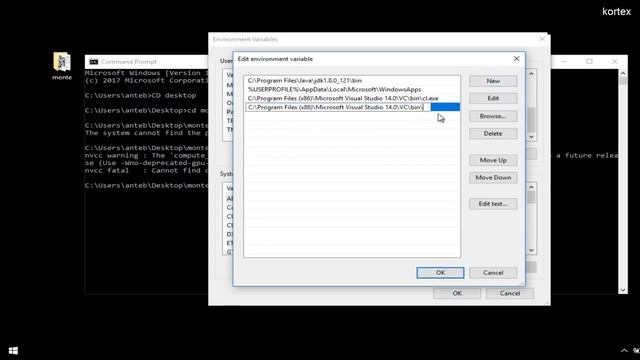Image resolution: width=640 pixels, height=360 pixels.
Task: Click the New button in Edit environment variable
Action: [x=493, y=81]
